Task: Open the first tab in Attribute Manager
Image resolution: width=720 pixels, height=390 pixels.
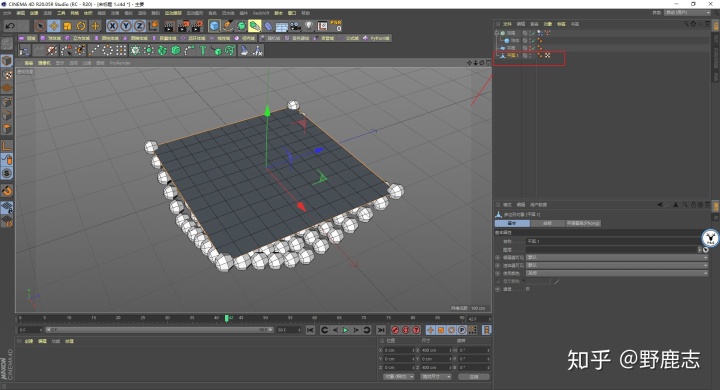Action: pos(512,223)
